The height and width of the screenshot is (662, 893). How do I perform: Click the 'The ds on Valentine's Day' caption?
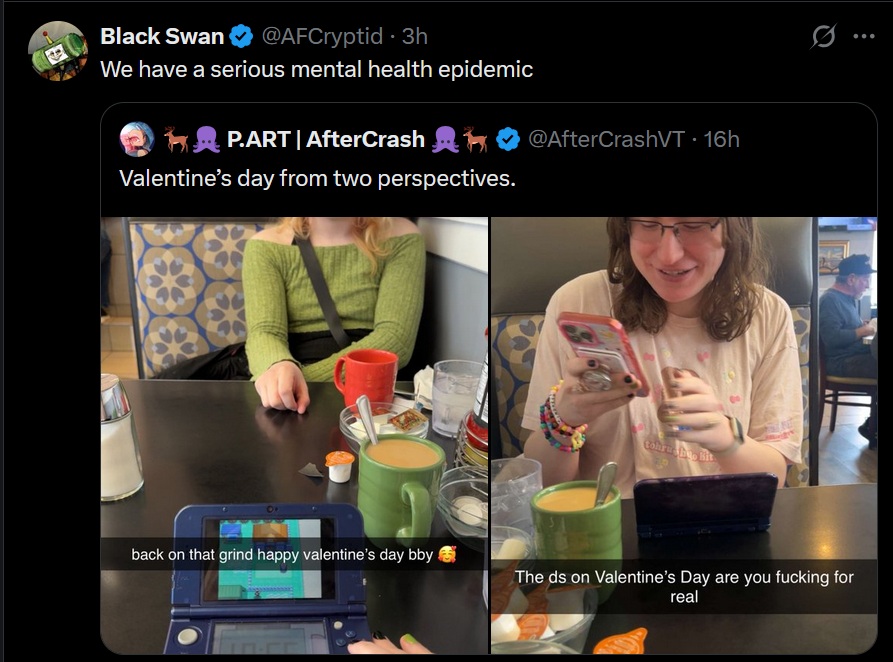tap(684, 587)
